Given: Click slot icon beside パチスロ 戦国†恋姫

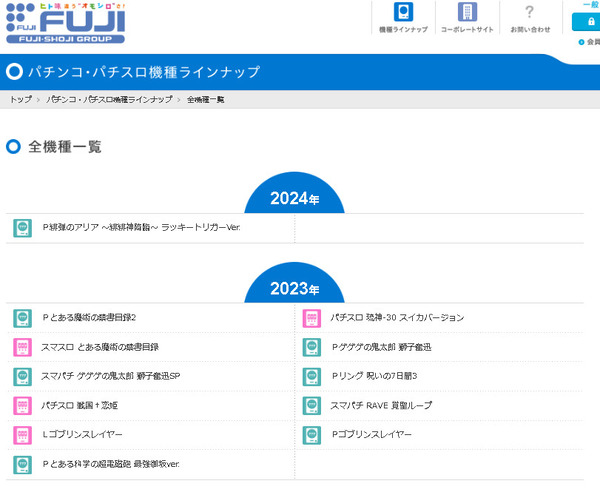Looking at the screenshot, I should pyautogui.click(x=23, y=406).
